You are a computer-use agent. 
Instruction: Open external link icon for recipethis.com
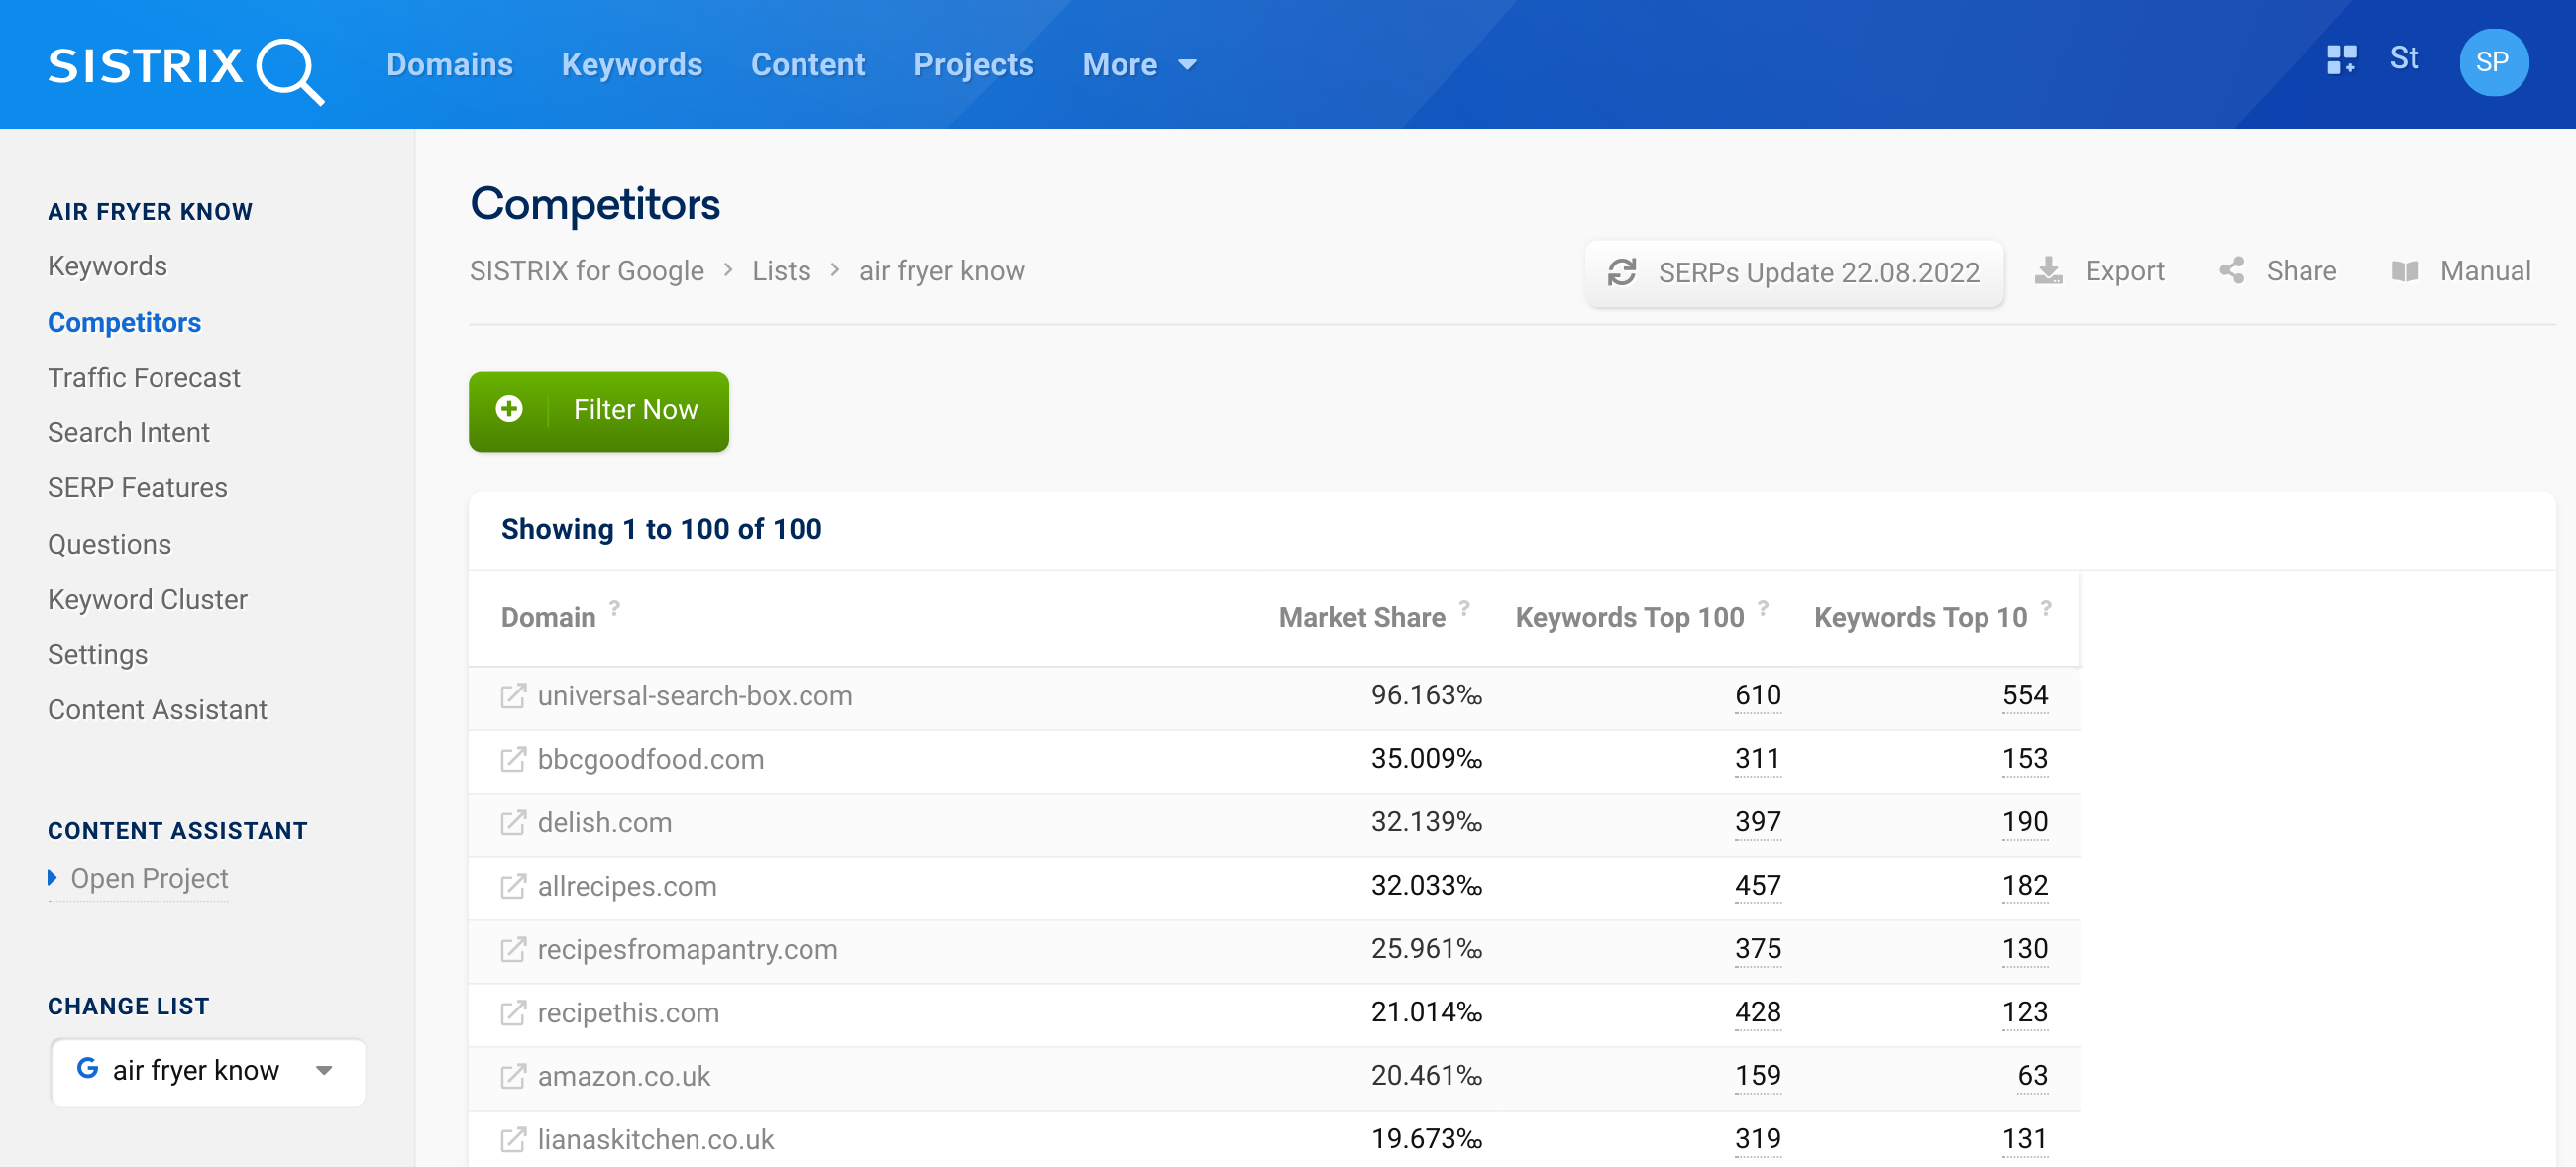pos(513,1013)
